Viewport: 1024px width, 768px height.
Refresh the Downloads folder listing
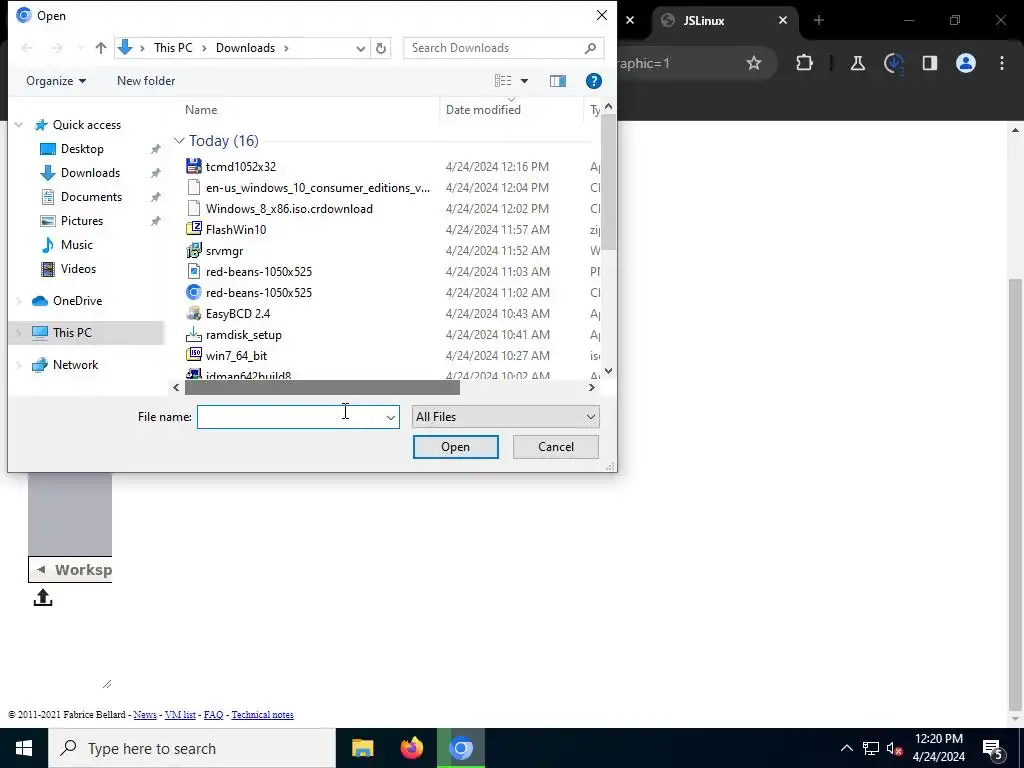point(381,48)
